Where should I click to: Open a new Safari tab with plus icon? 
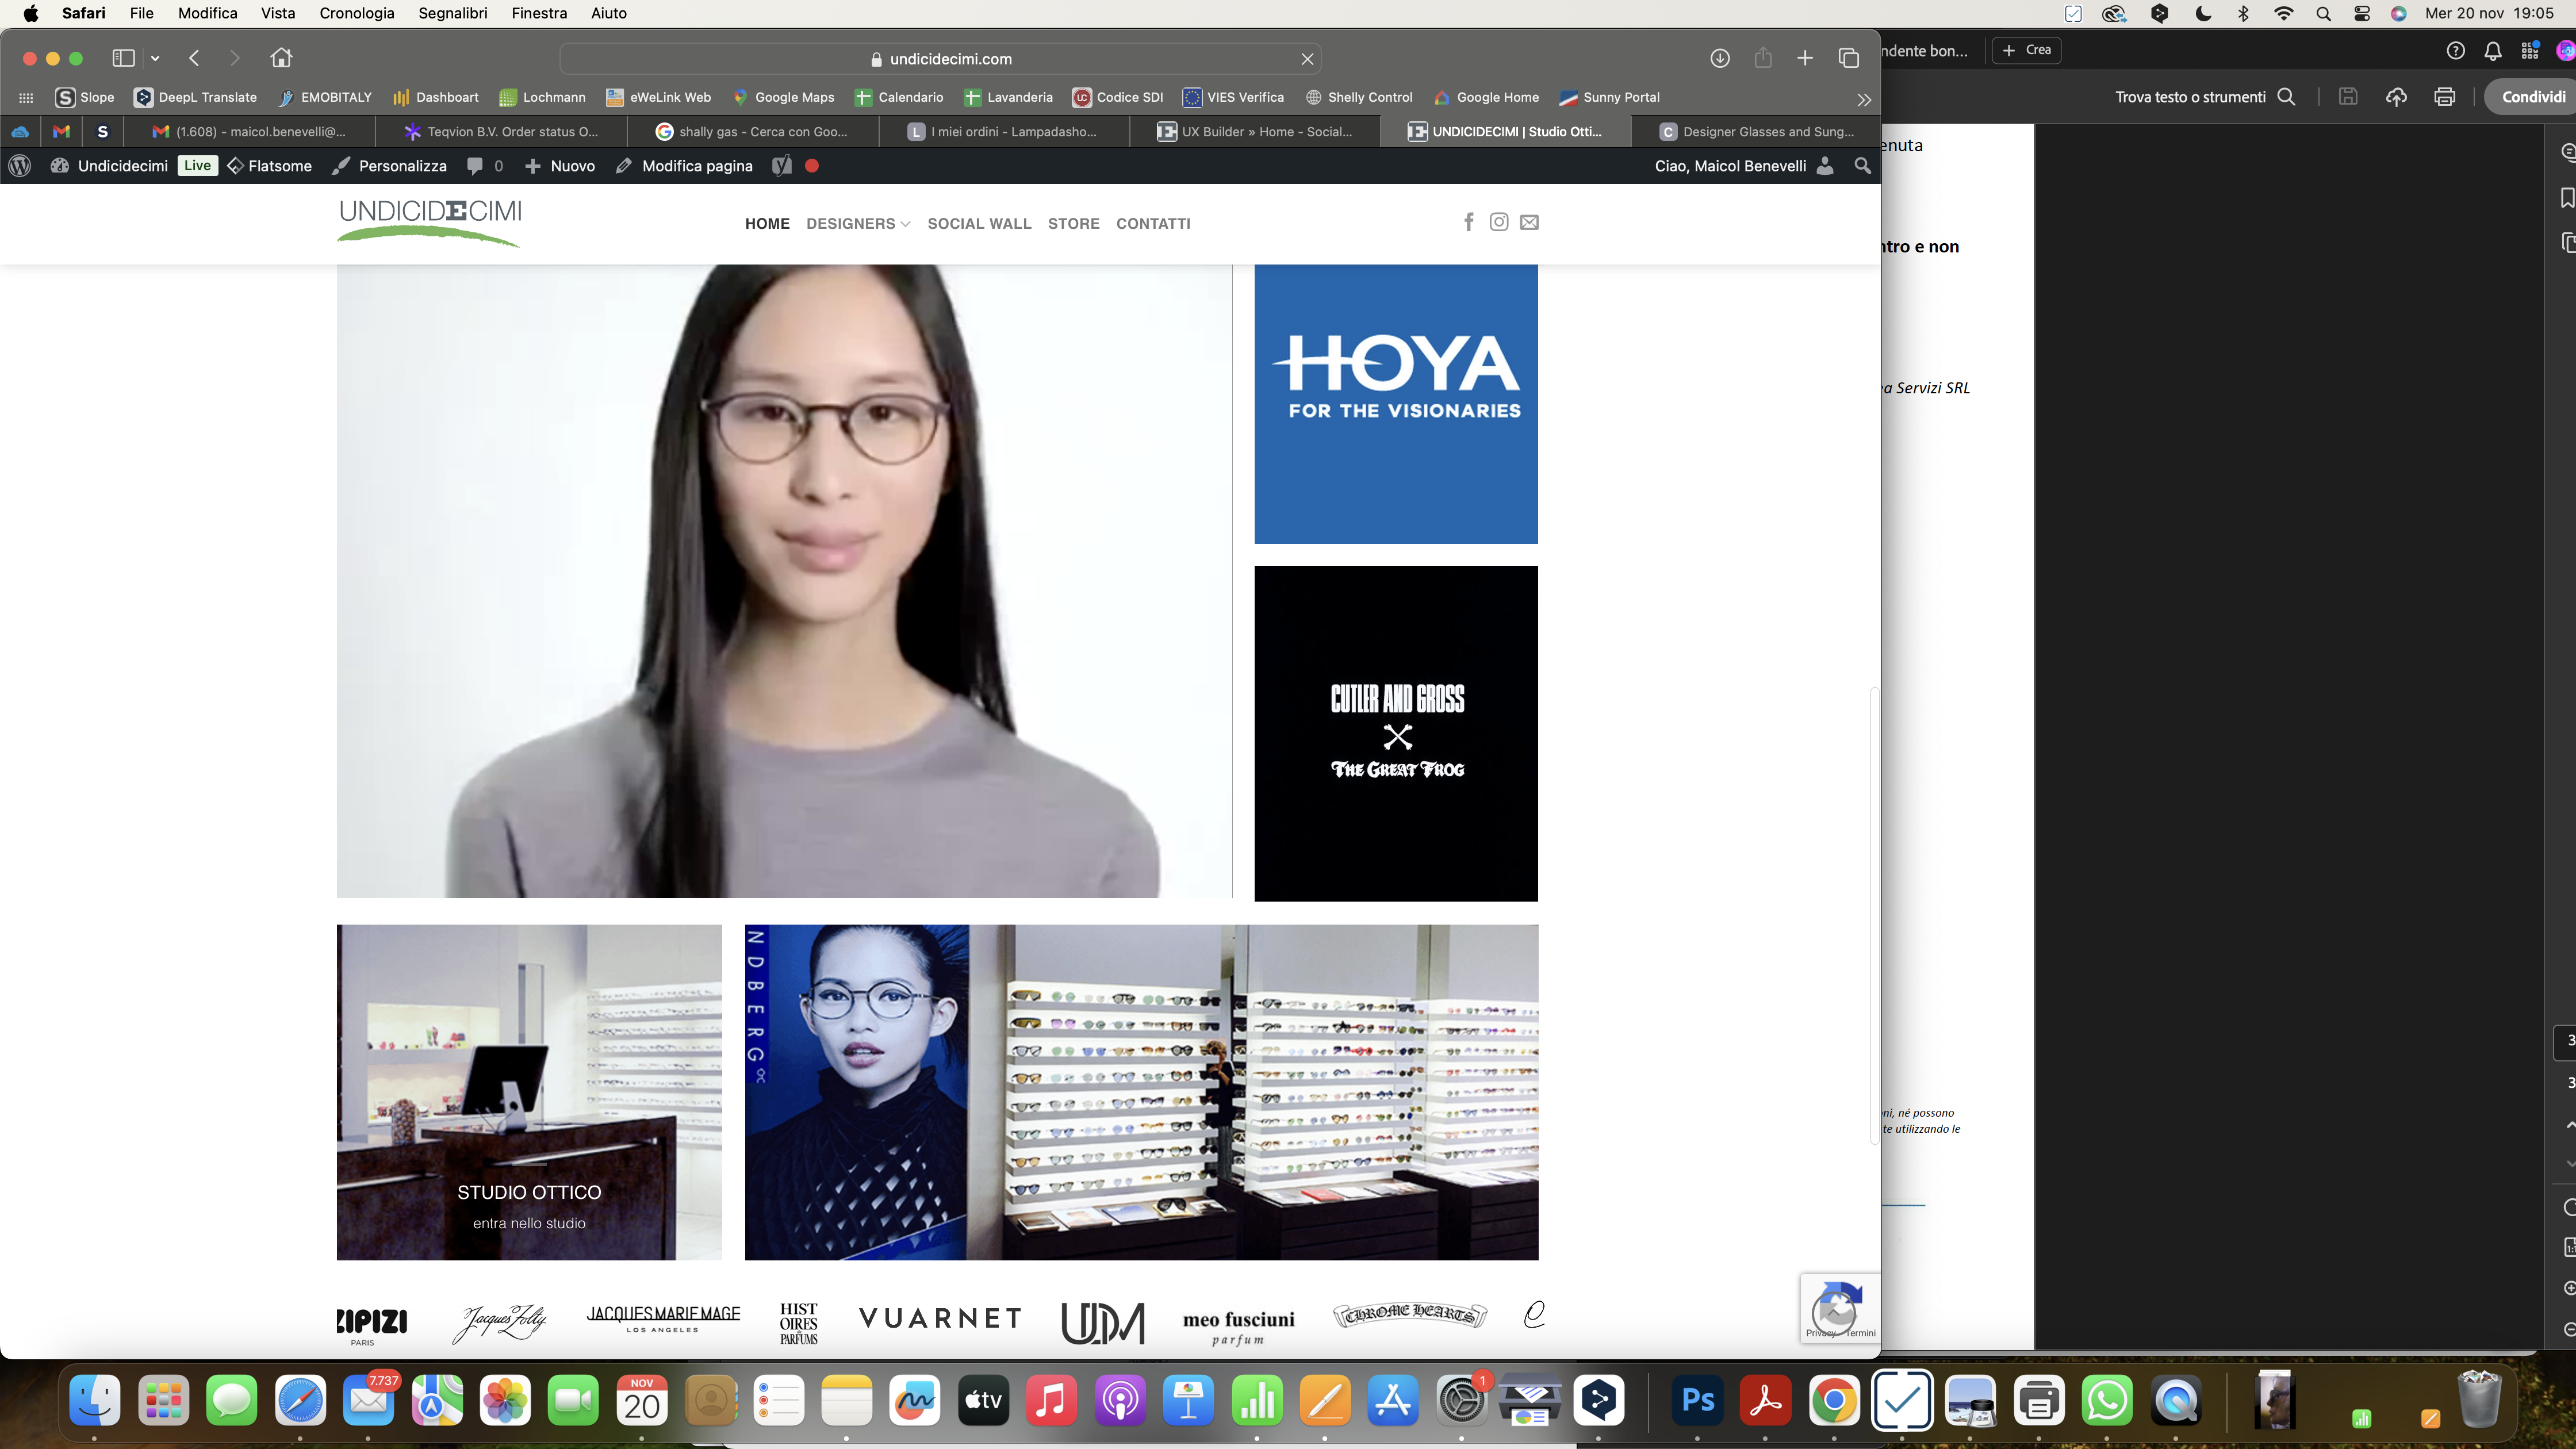[1805, 58]
